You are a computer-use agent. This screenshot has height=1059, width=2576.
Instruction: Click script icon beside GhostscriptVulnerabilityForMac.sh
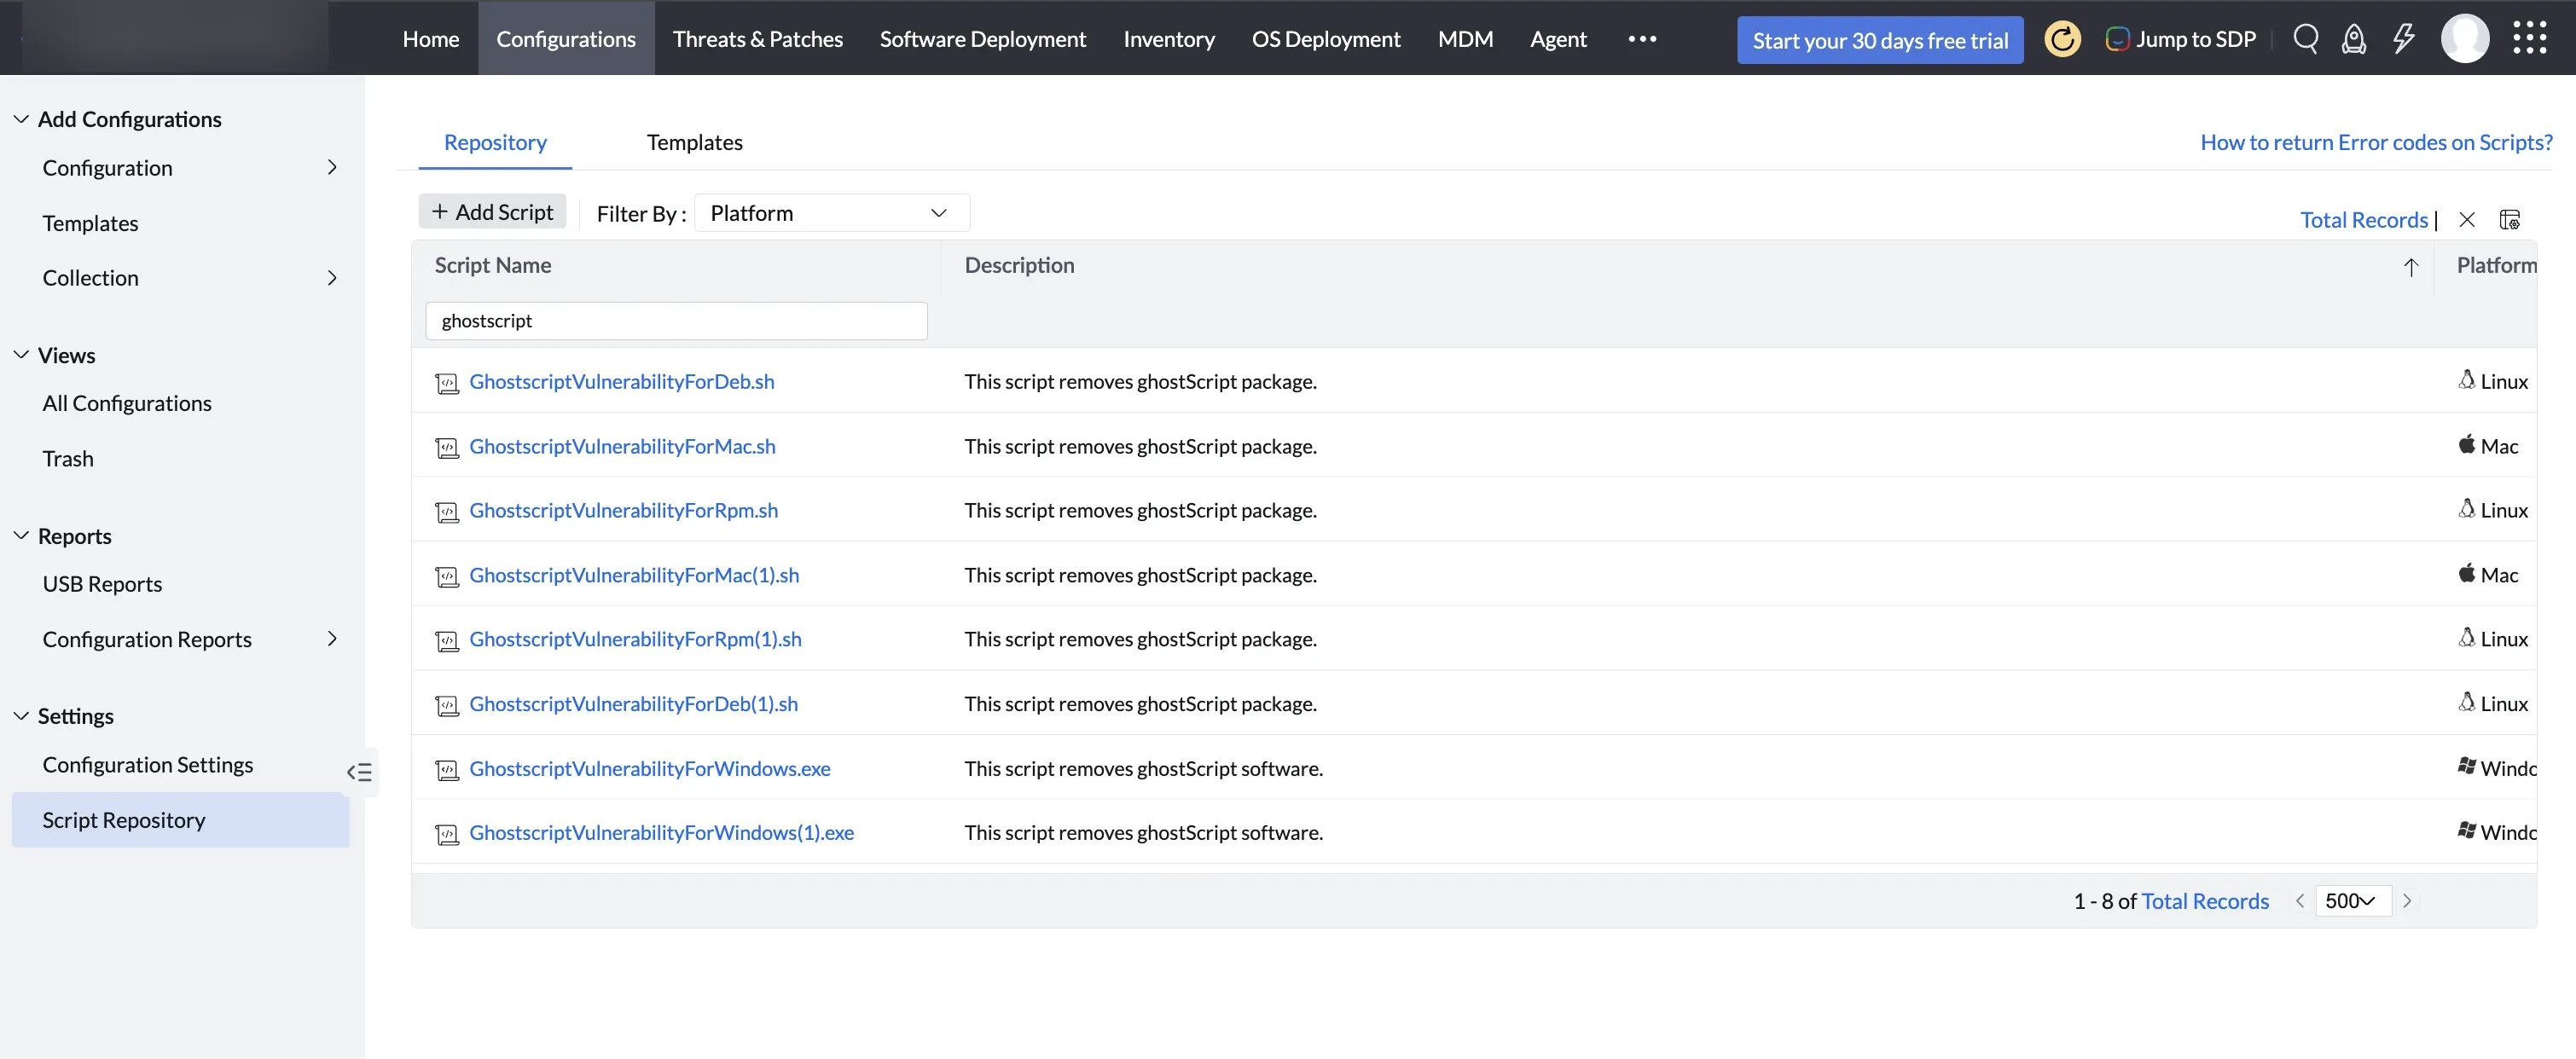tap(447, 448)
